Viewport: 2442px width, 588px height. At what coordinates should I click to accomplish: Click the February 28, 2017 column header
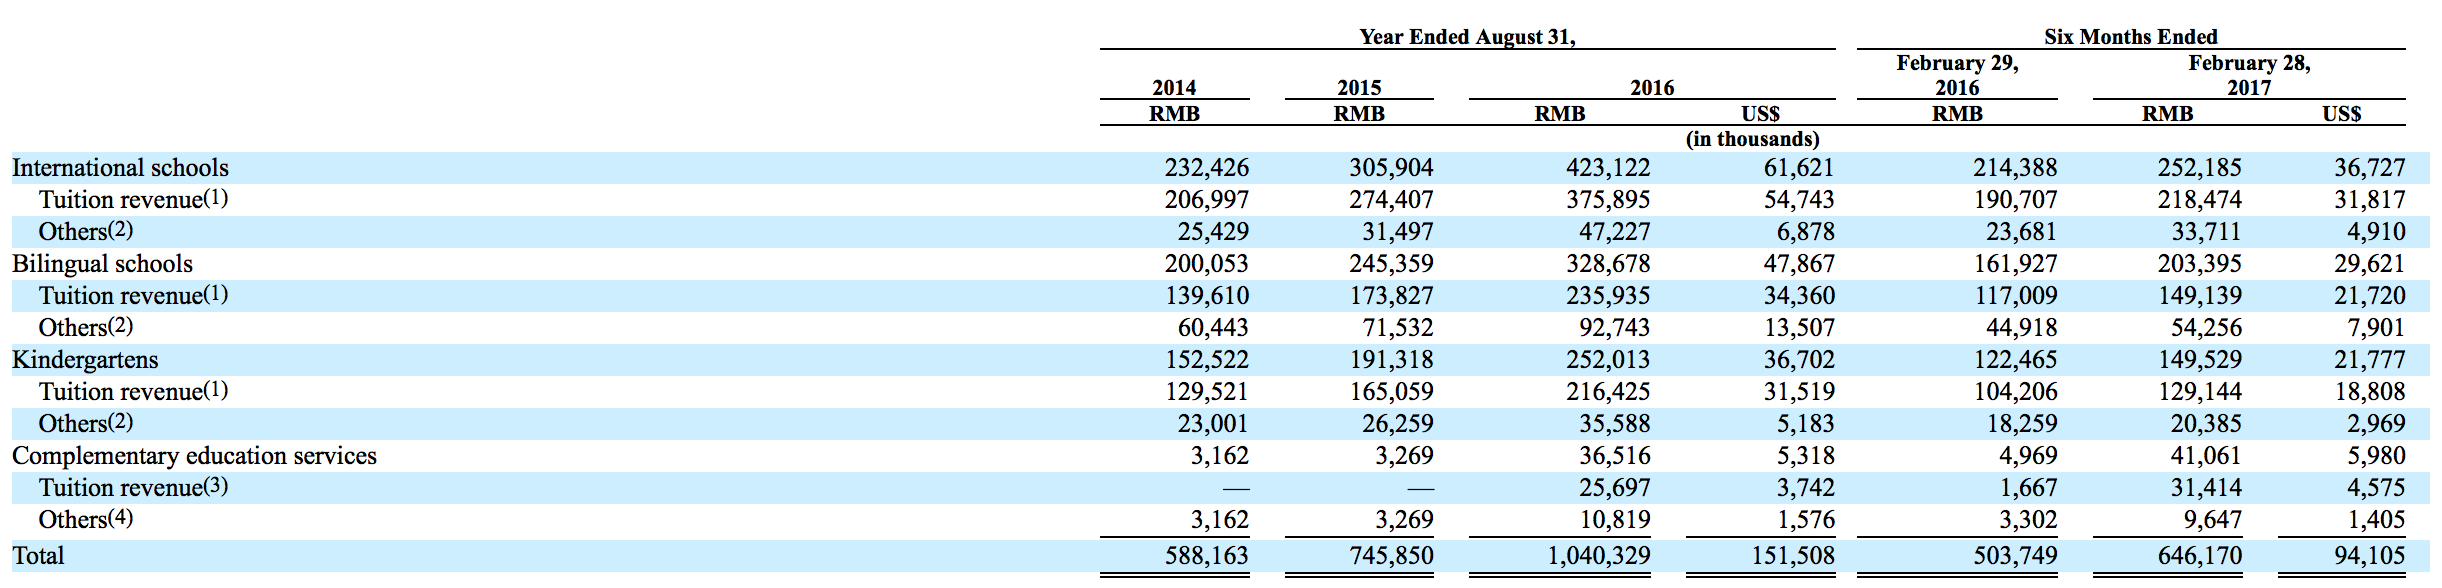[x=2249, y=75]
